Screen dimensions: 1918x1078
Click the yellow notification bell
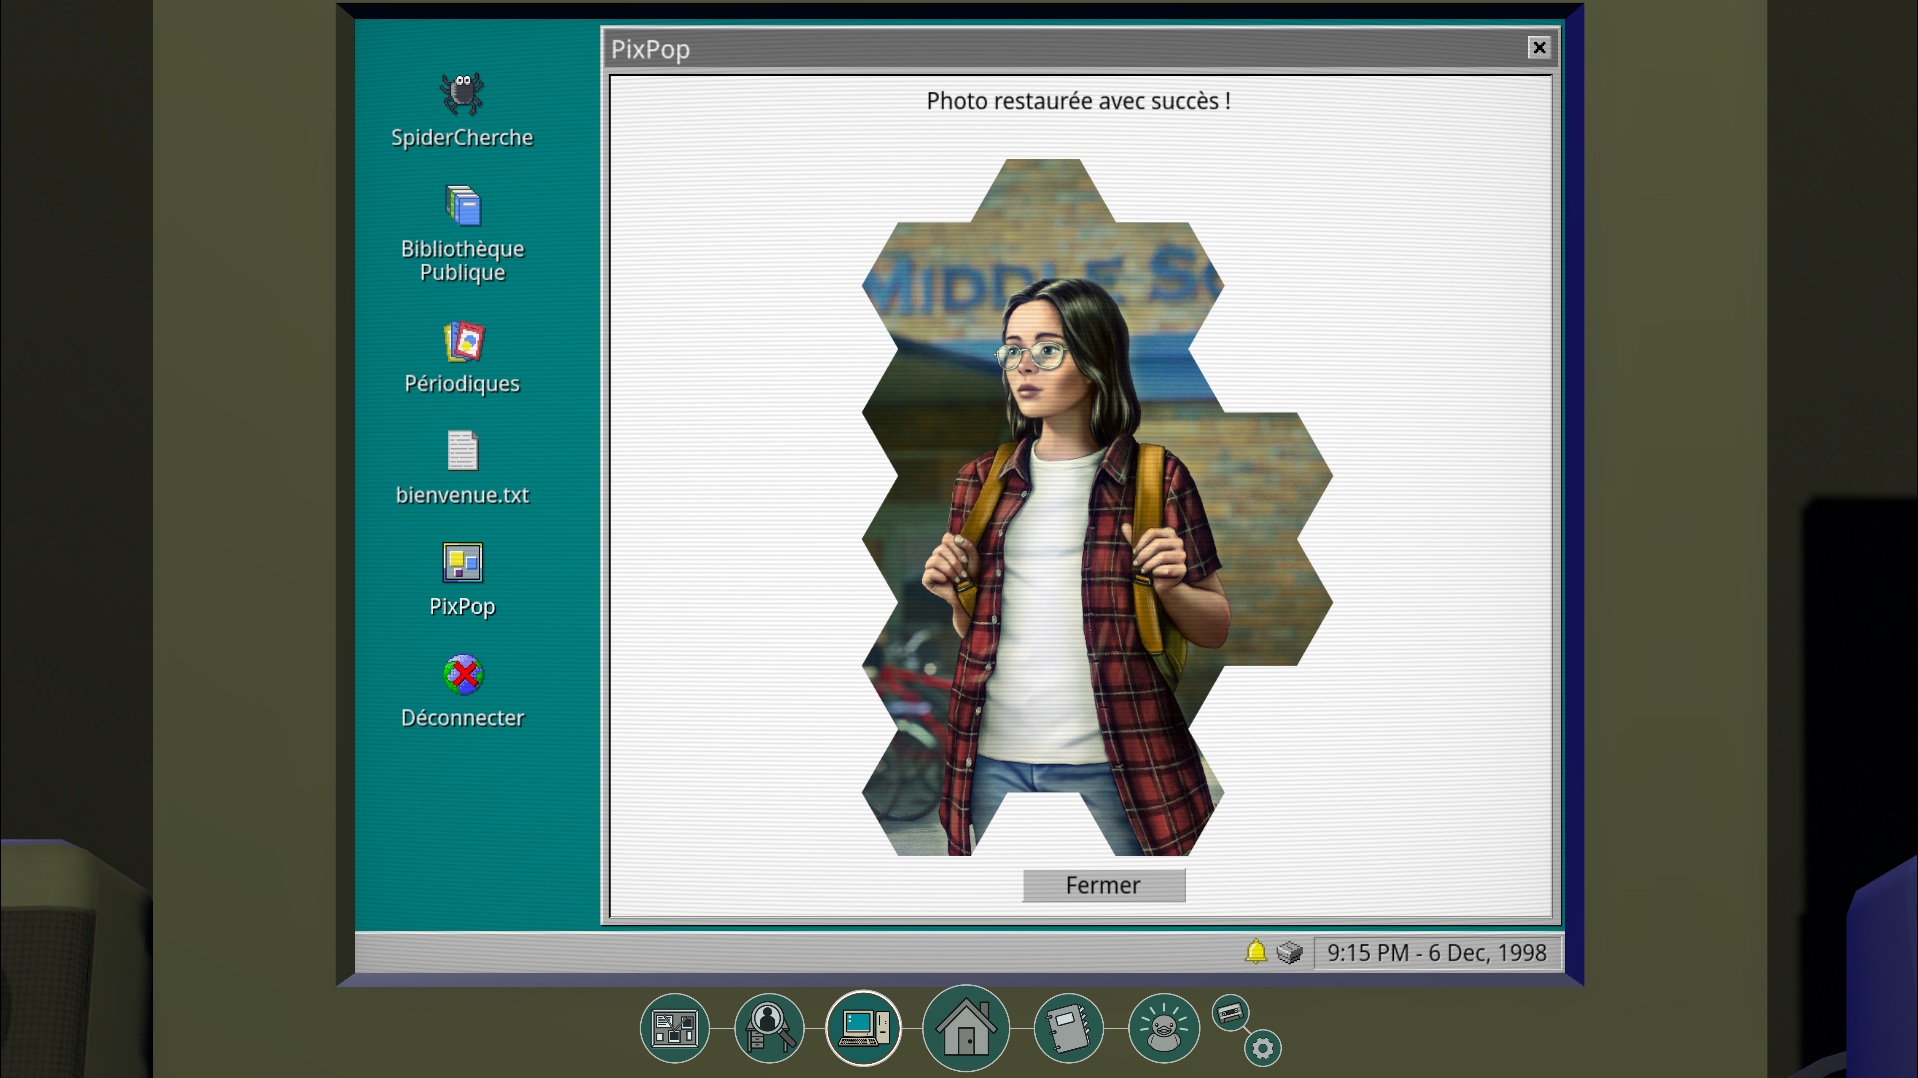[1256, 952]
